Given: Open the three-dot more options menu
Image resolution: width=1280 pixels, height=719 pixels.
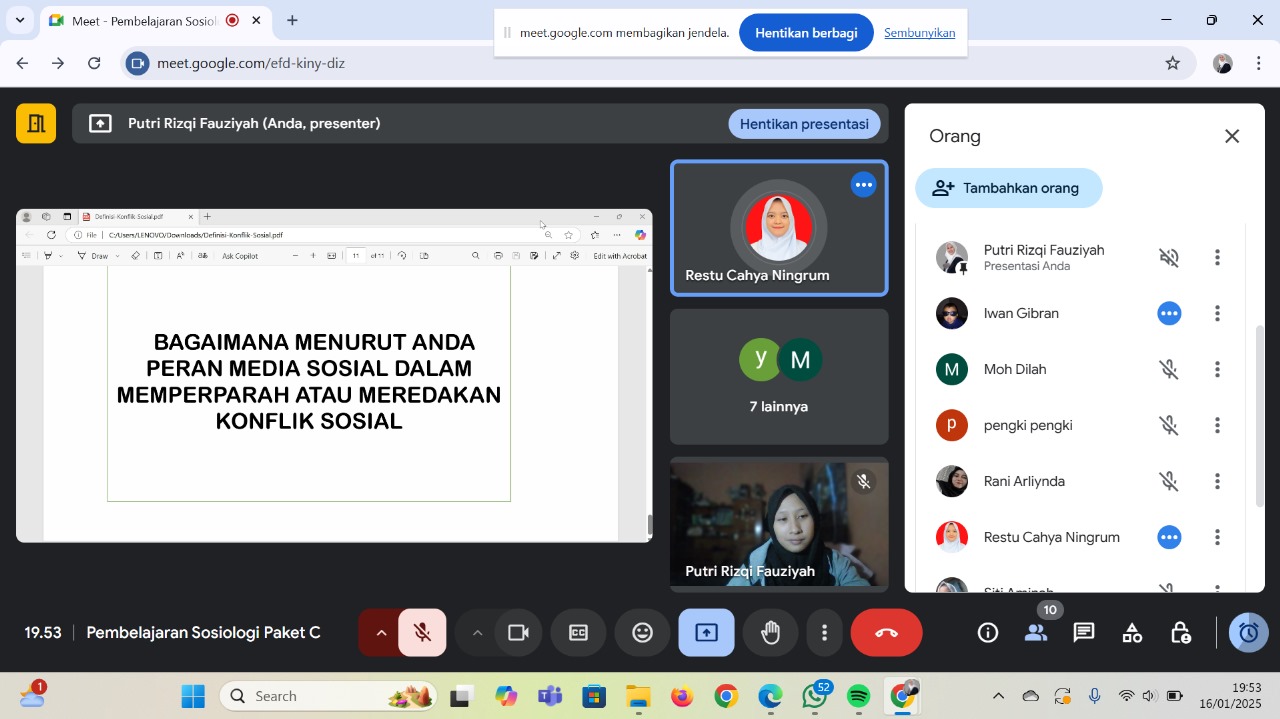Looking at the screenshot, I should (824, 633).
